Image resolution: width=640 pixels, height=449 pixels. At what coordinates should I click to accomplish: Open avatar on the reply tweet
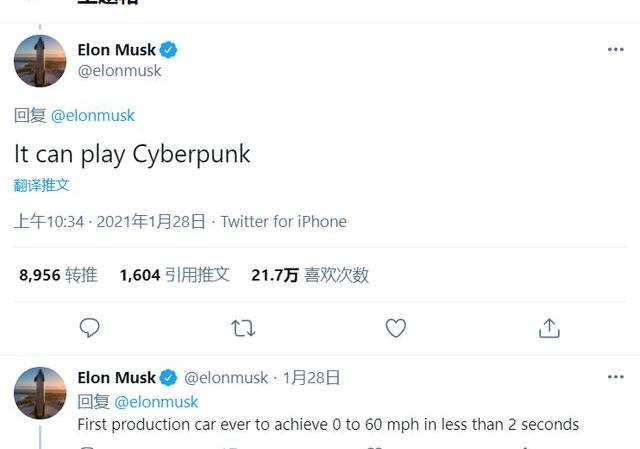click(40, 393)
